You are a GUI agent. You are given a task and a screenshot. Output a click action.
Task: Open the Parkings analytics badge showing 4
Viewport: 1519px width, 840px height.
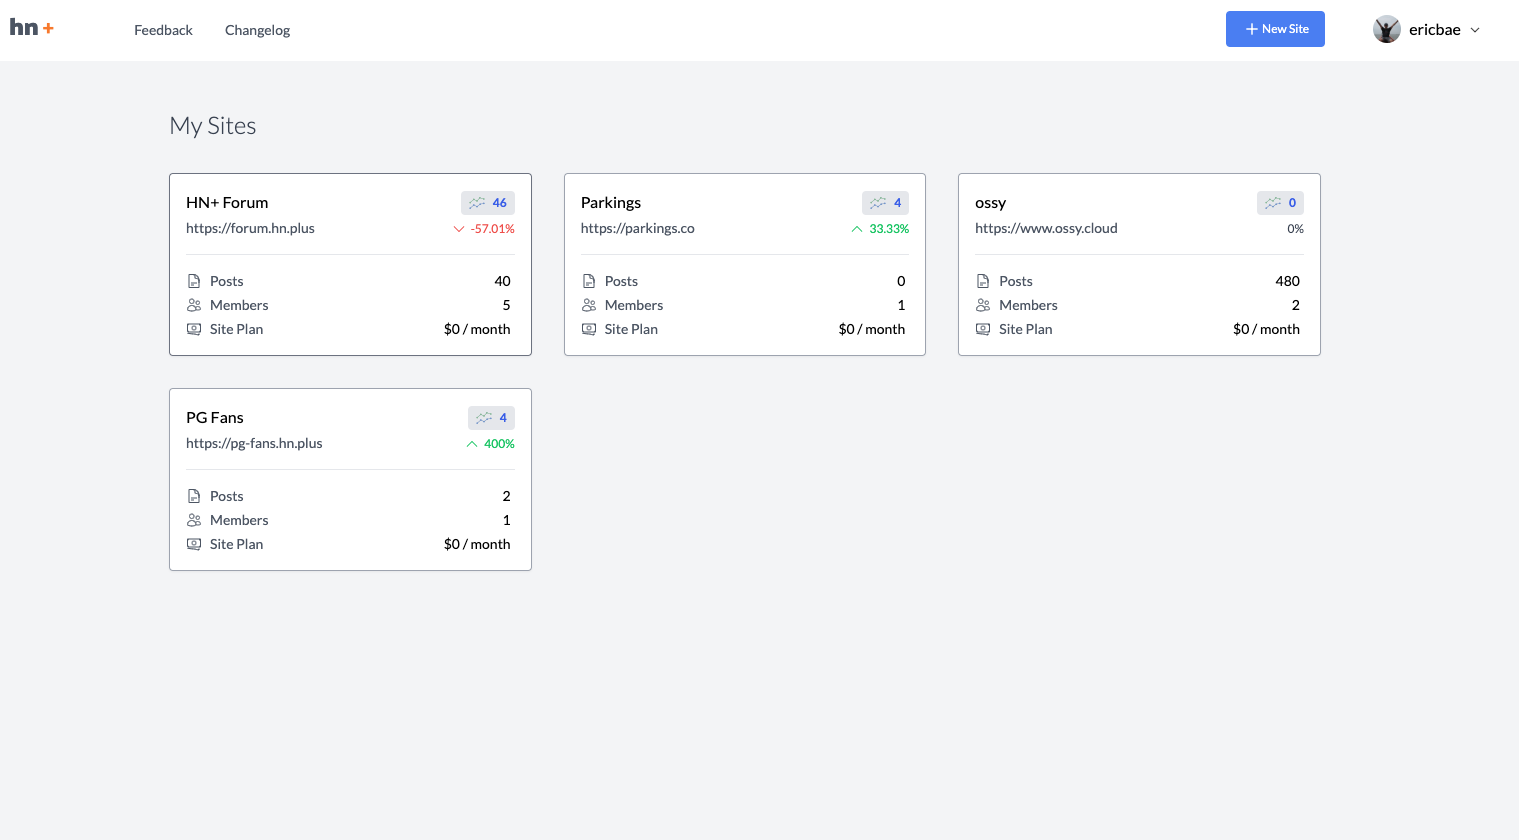(x=886, y=203)
